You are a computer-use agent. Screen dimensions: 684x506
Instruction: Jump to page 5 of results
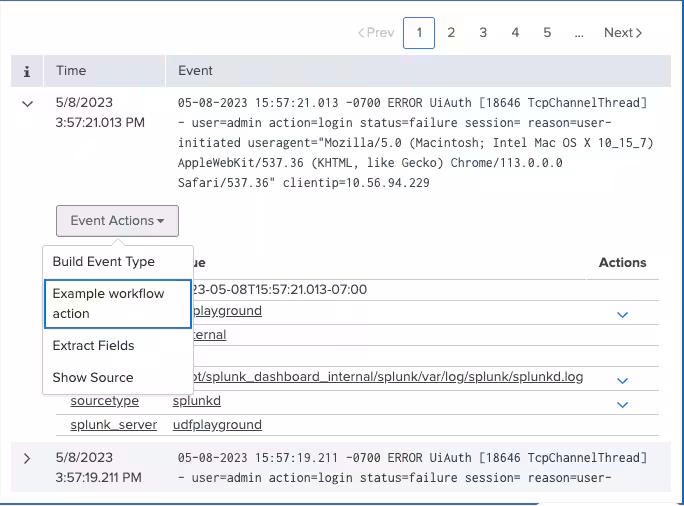(547, 32)
